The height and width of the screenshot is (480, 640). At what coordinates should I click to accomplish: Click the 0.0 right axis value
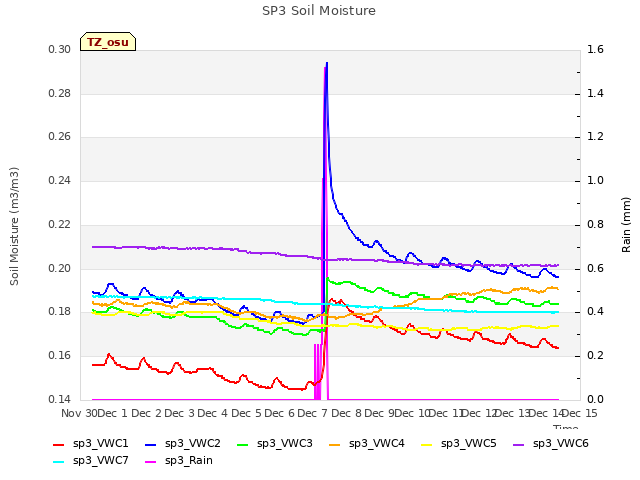pyautogui.click(x=595, y=399)
